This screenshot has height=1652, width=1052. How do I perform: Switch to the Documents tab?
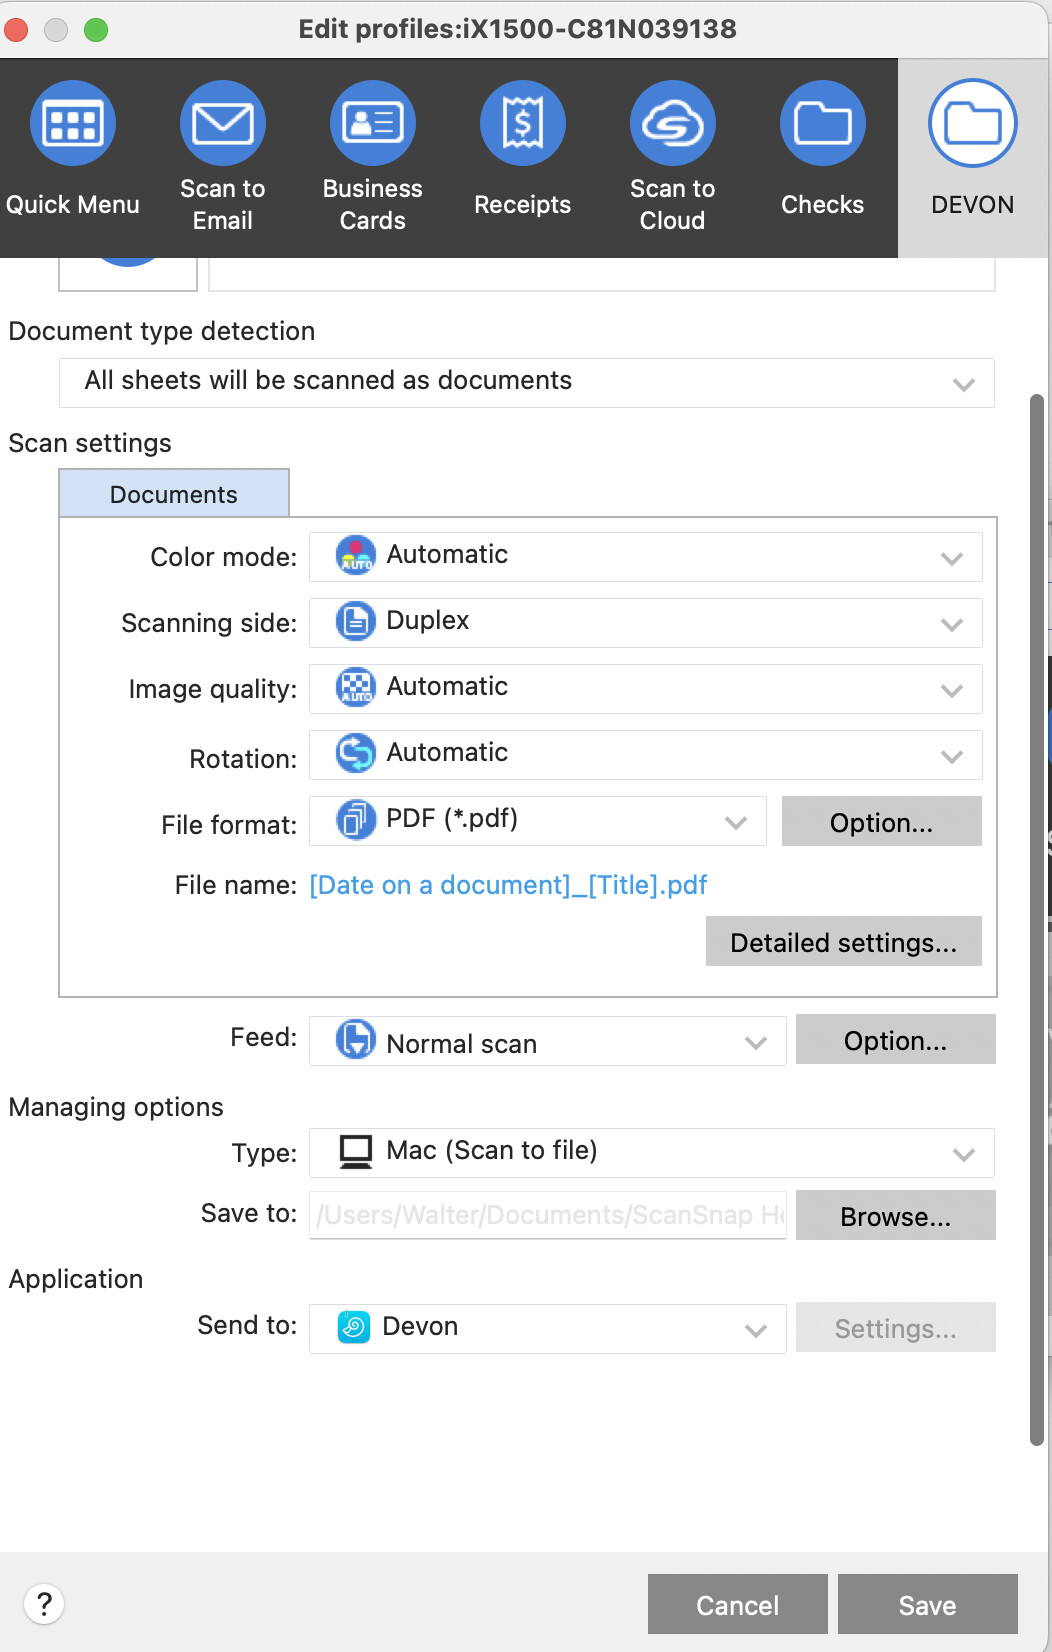(x=174, y=494)
